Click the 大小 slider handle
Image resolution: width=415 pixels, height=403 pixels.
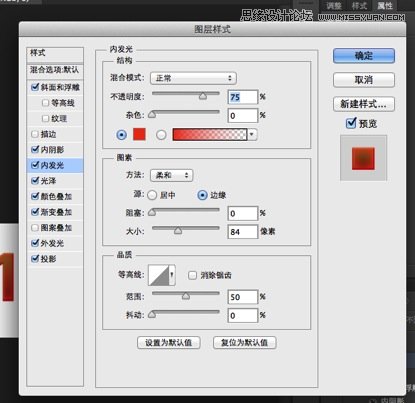pyautogui.click(x=178, y=230)
